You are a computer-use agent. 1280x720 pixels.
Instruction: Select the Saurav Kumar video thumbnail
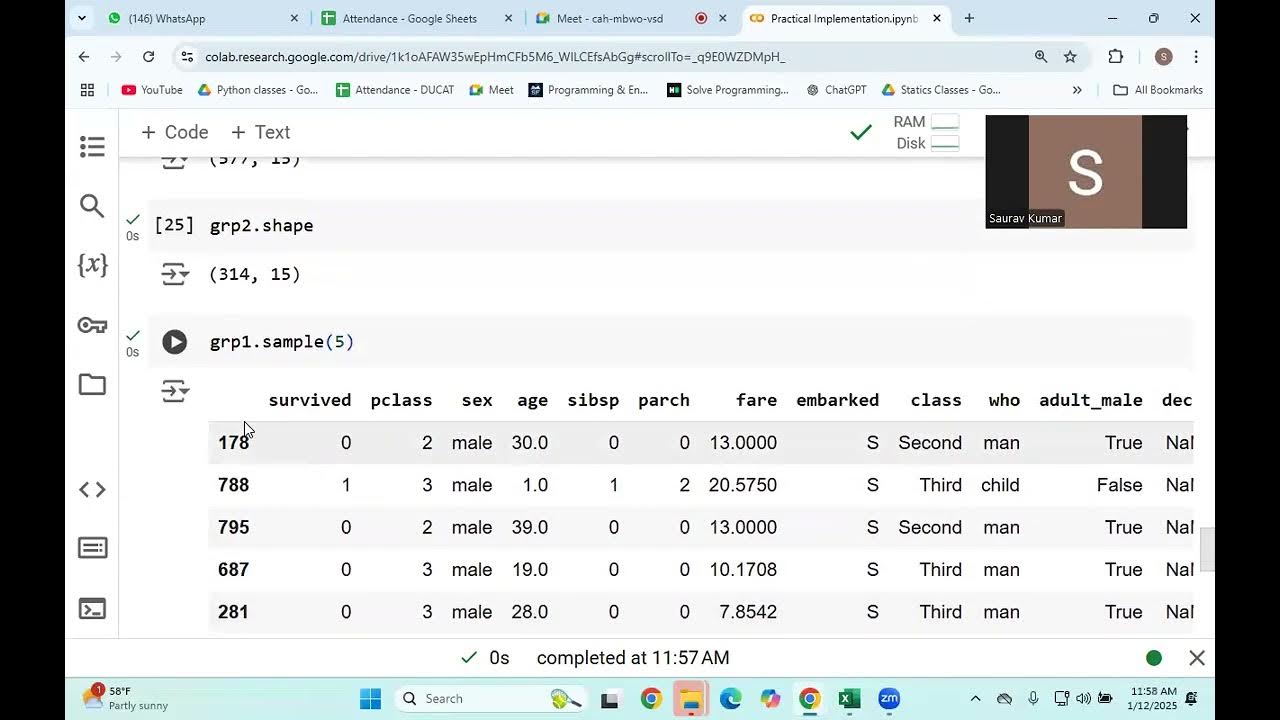coord(1086,172)
